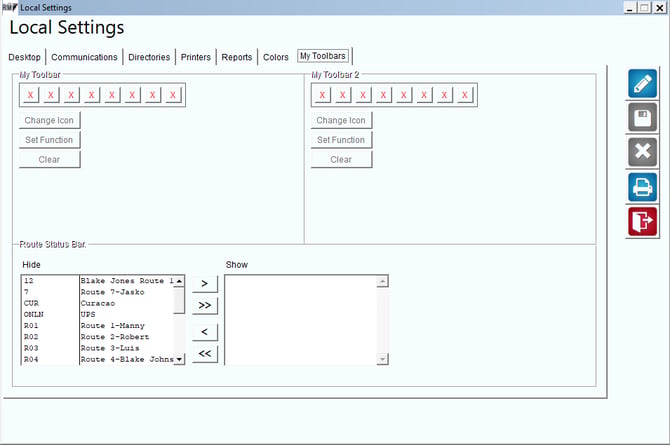
Task: Click inside the empty Show list box
Action: (x=301, y=320)
